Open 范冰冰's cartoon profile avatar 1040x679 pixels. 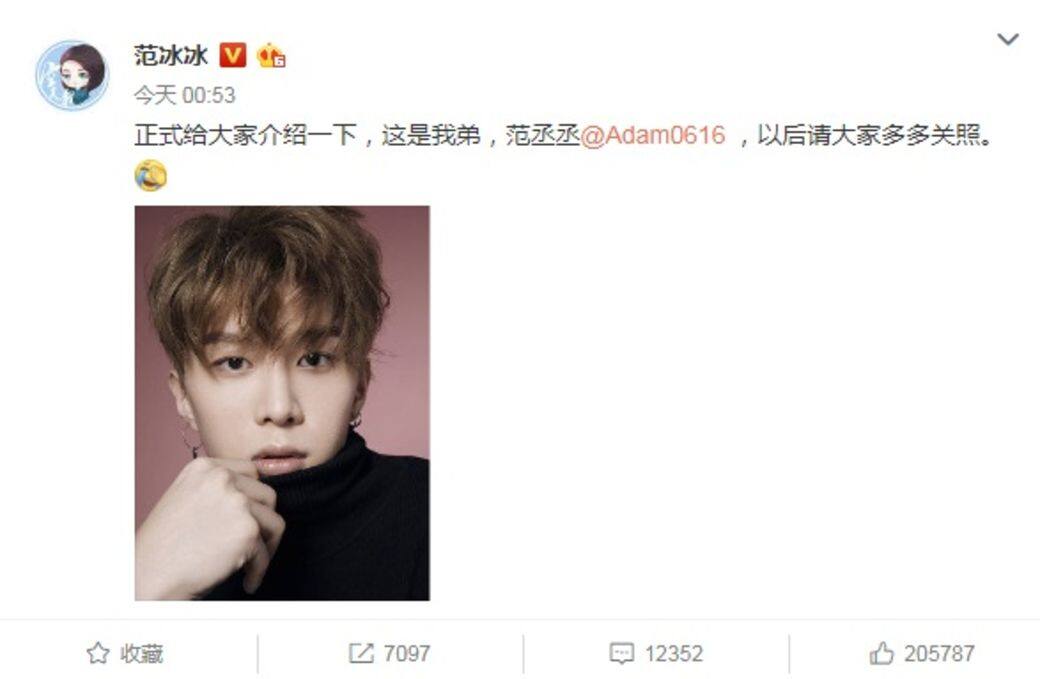pos(72,75)
